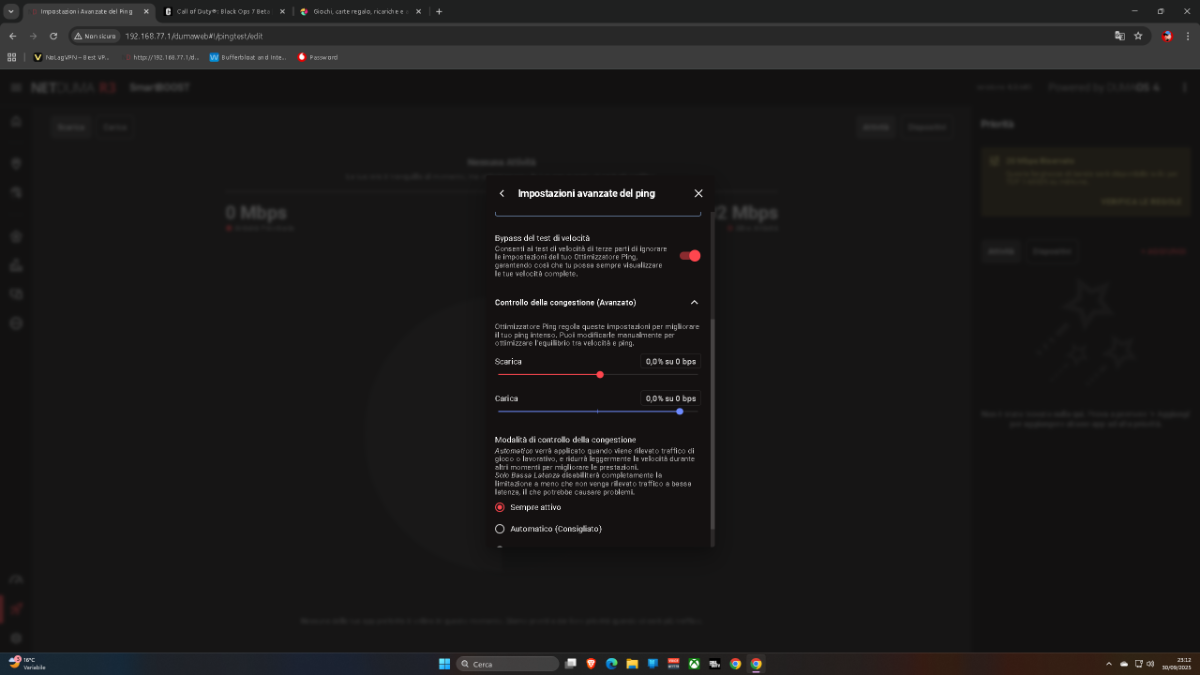This screenshot has height=675, width=1200.
Task: Go back using the dialog's back arrow
Action: pos(502,193)
